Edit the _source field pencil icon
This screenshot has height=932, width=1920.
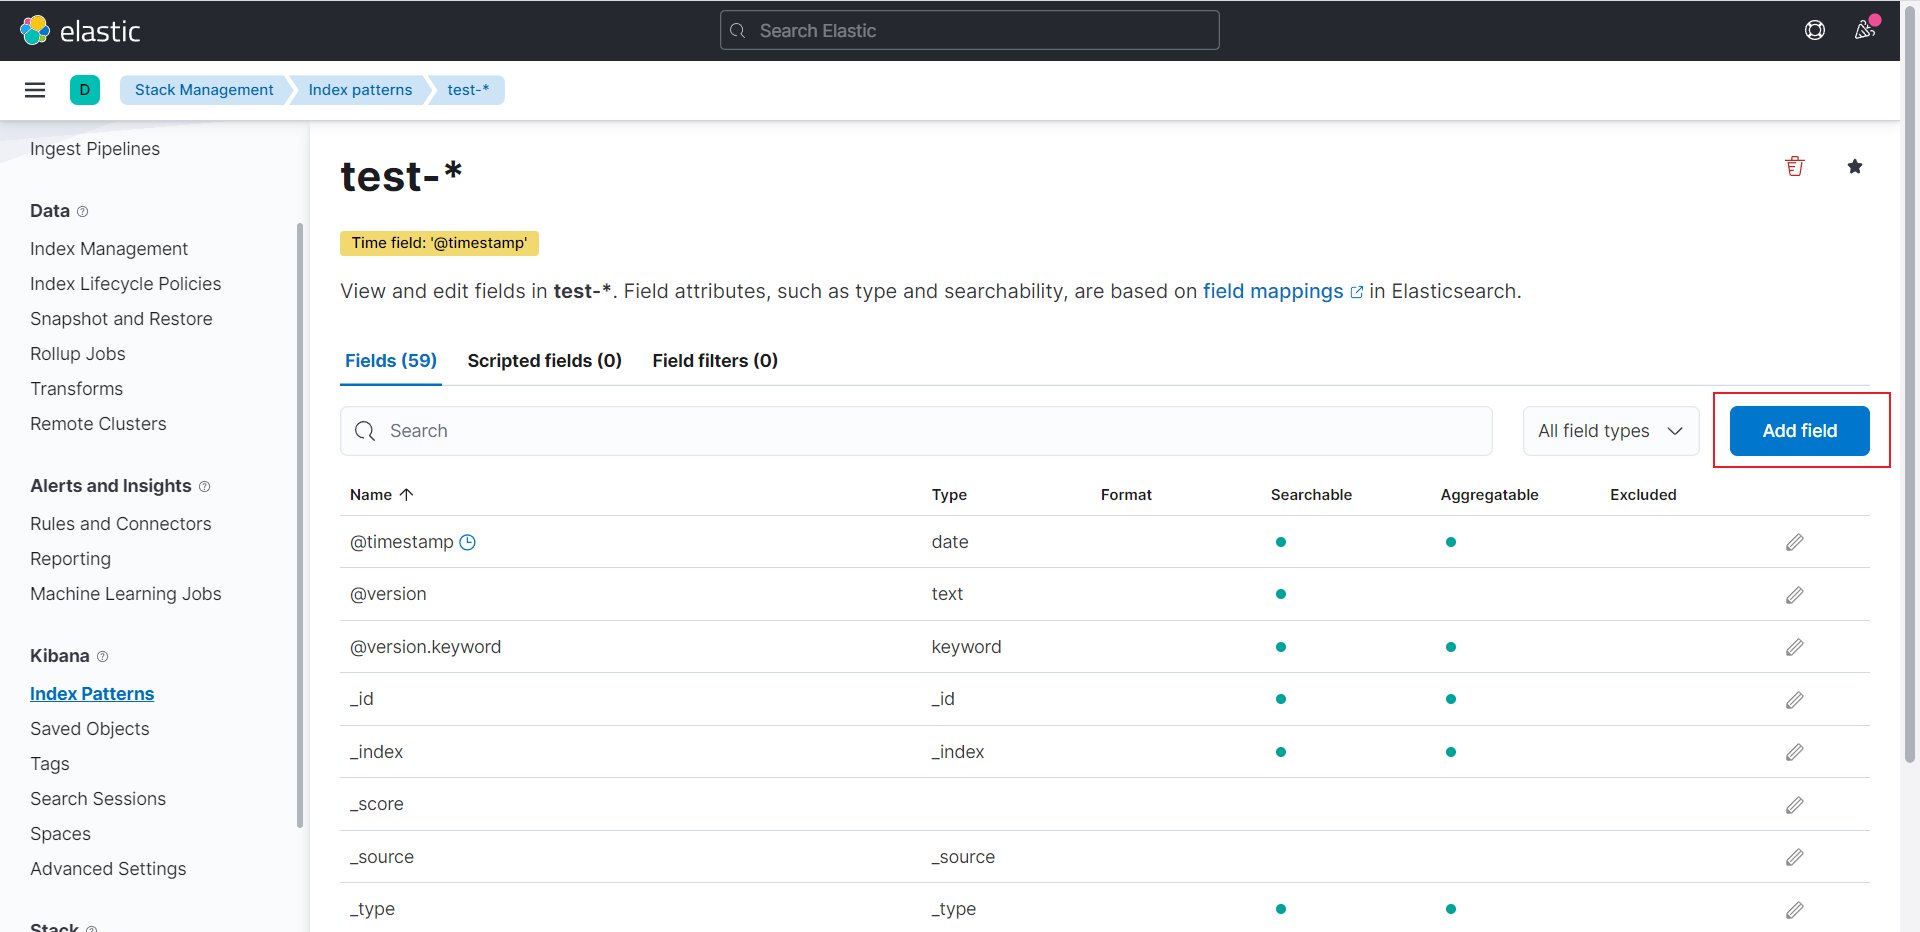click(x=1795, y=857)
